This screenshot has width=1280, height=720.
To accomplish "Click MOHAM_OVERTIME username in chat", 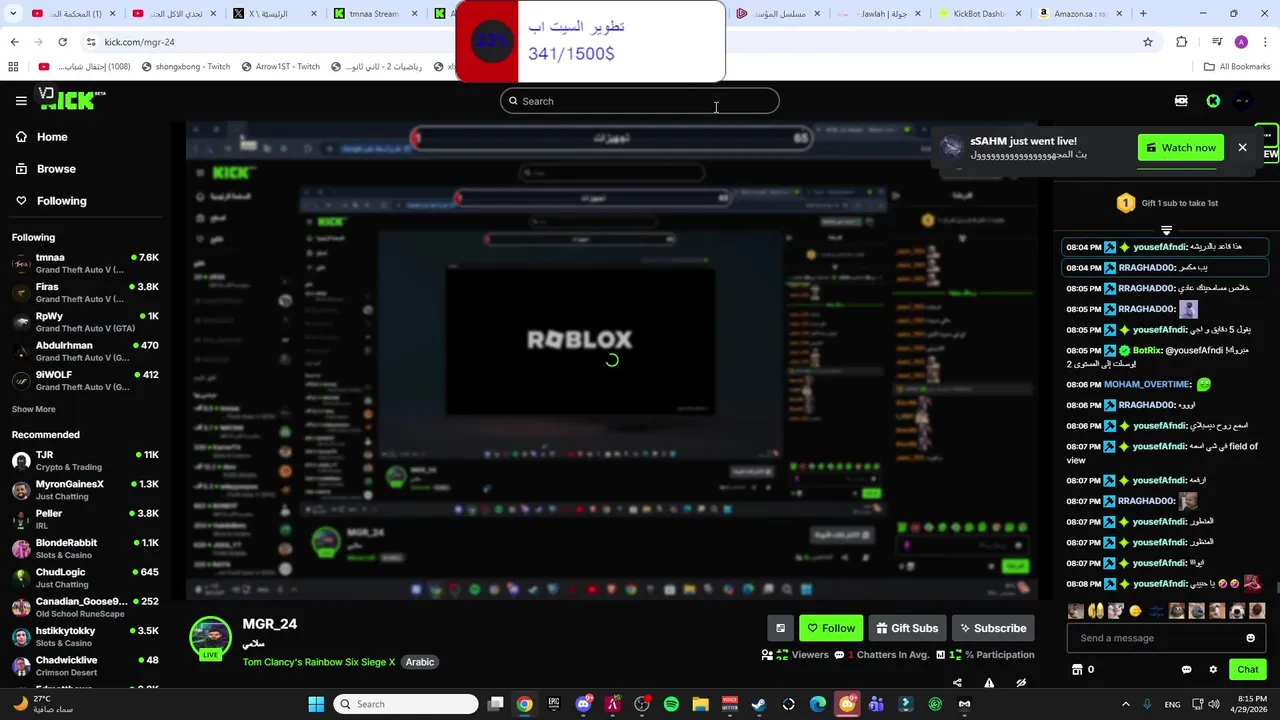I will click(x=1147, y=384).
